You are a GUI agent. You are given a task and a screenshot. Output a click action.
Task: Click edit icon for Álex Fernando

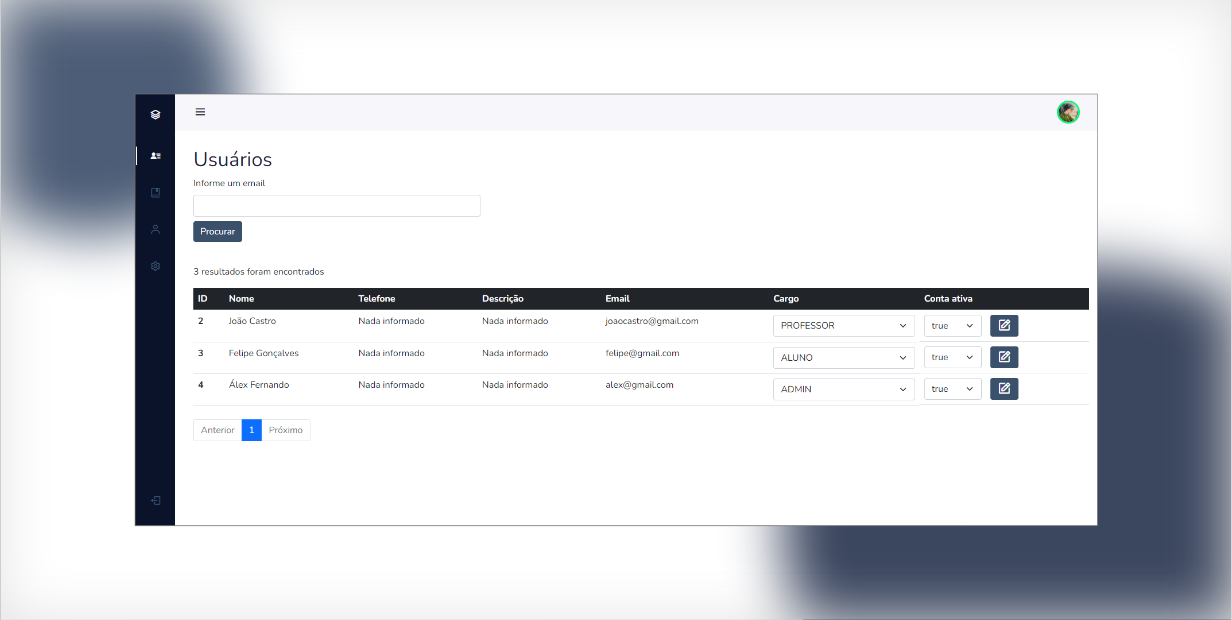coord(1004,389)
